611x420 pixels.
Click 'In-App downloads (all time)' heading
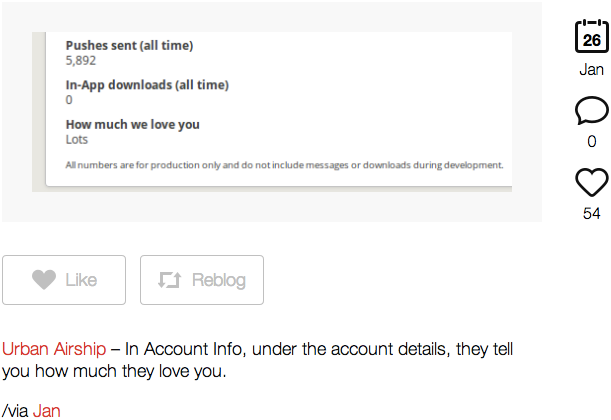point(147,85)
